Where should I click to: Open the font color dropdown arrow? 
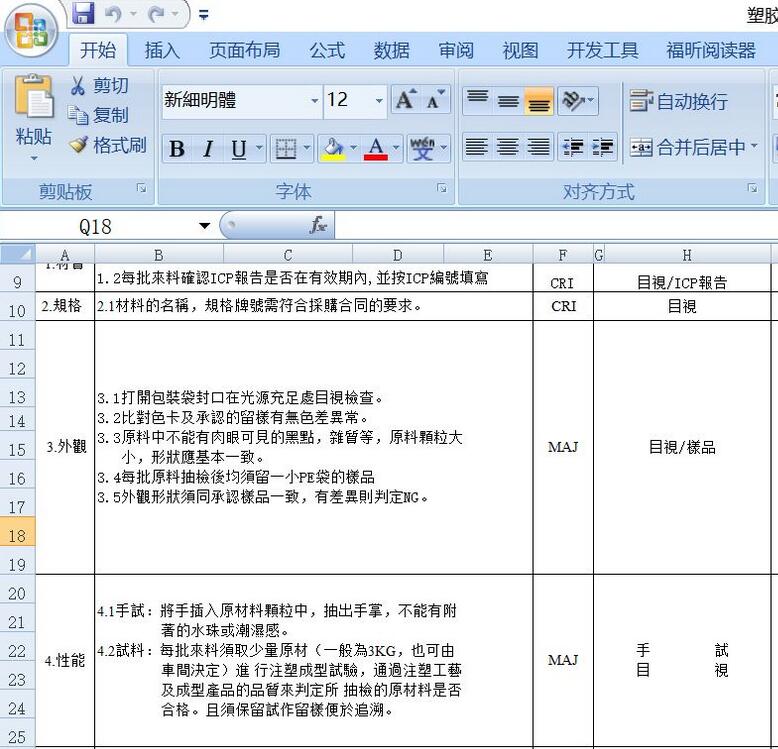coord(396,148)
